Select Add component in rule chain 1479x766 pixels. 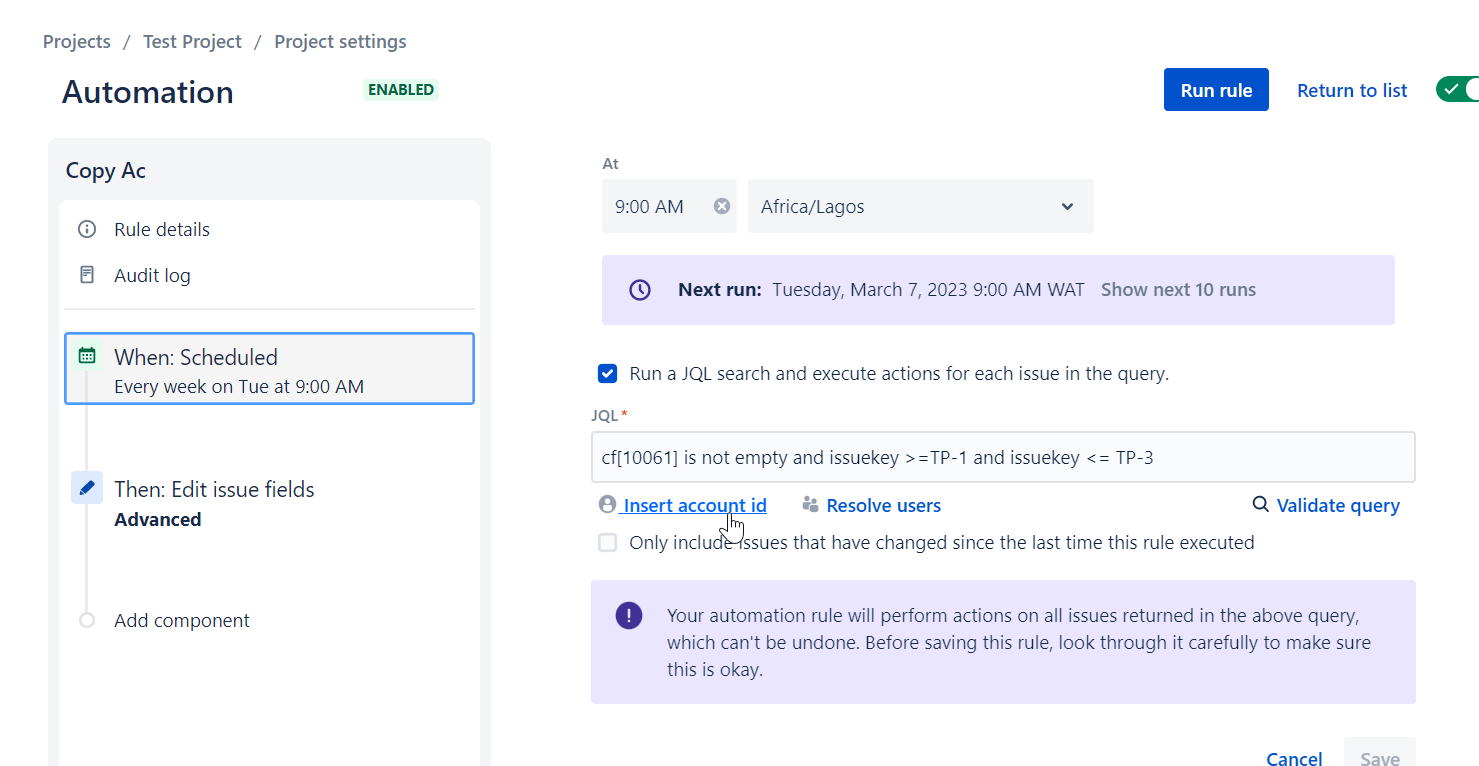[x=181, y=620]
